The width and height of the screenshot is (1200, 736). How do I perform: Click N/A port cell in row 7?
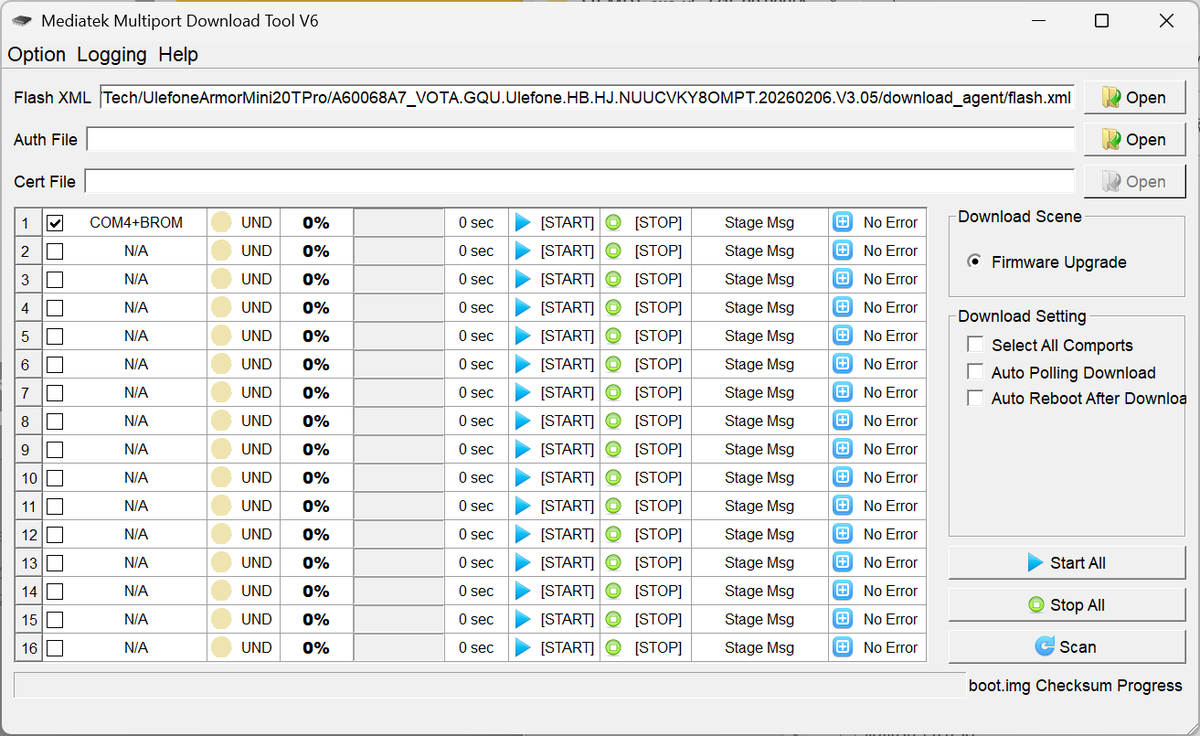(x=136, y=392)
